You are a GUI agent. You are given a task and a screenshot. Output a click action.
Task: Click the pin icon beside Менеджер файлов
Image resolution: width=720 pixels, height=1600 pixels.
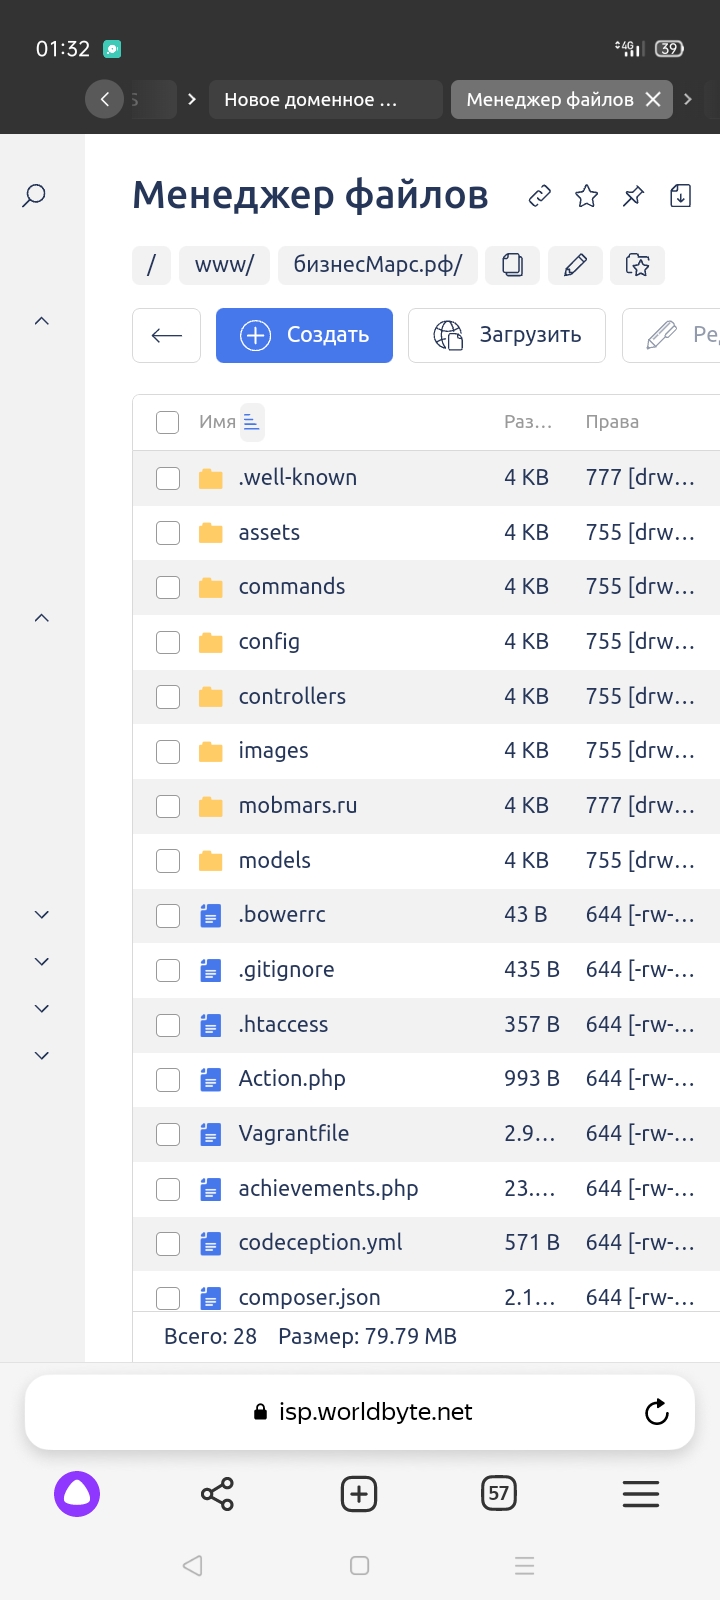[x=633, y=196]
